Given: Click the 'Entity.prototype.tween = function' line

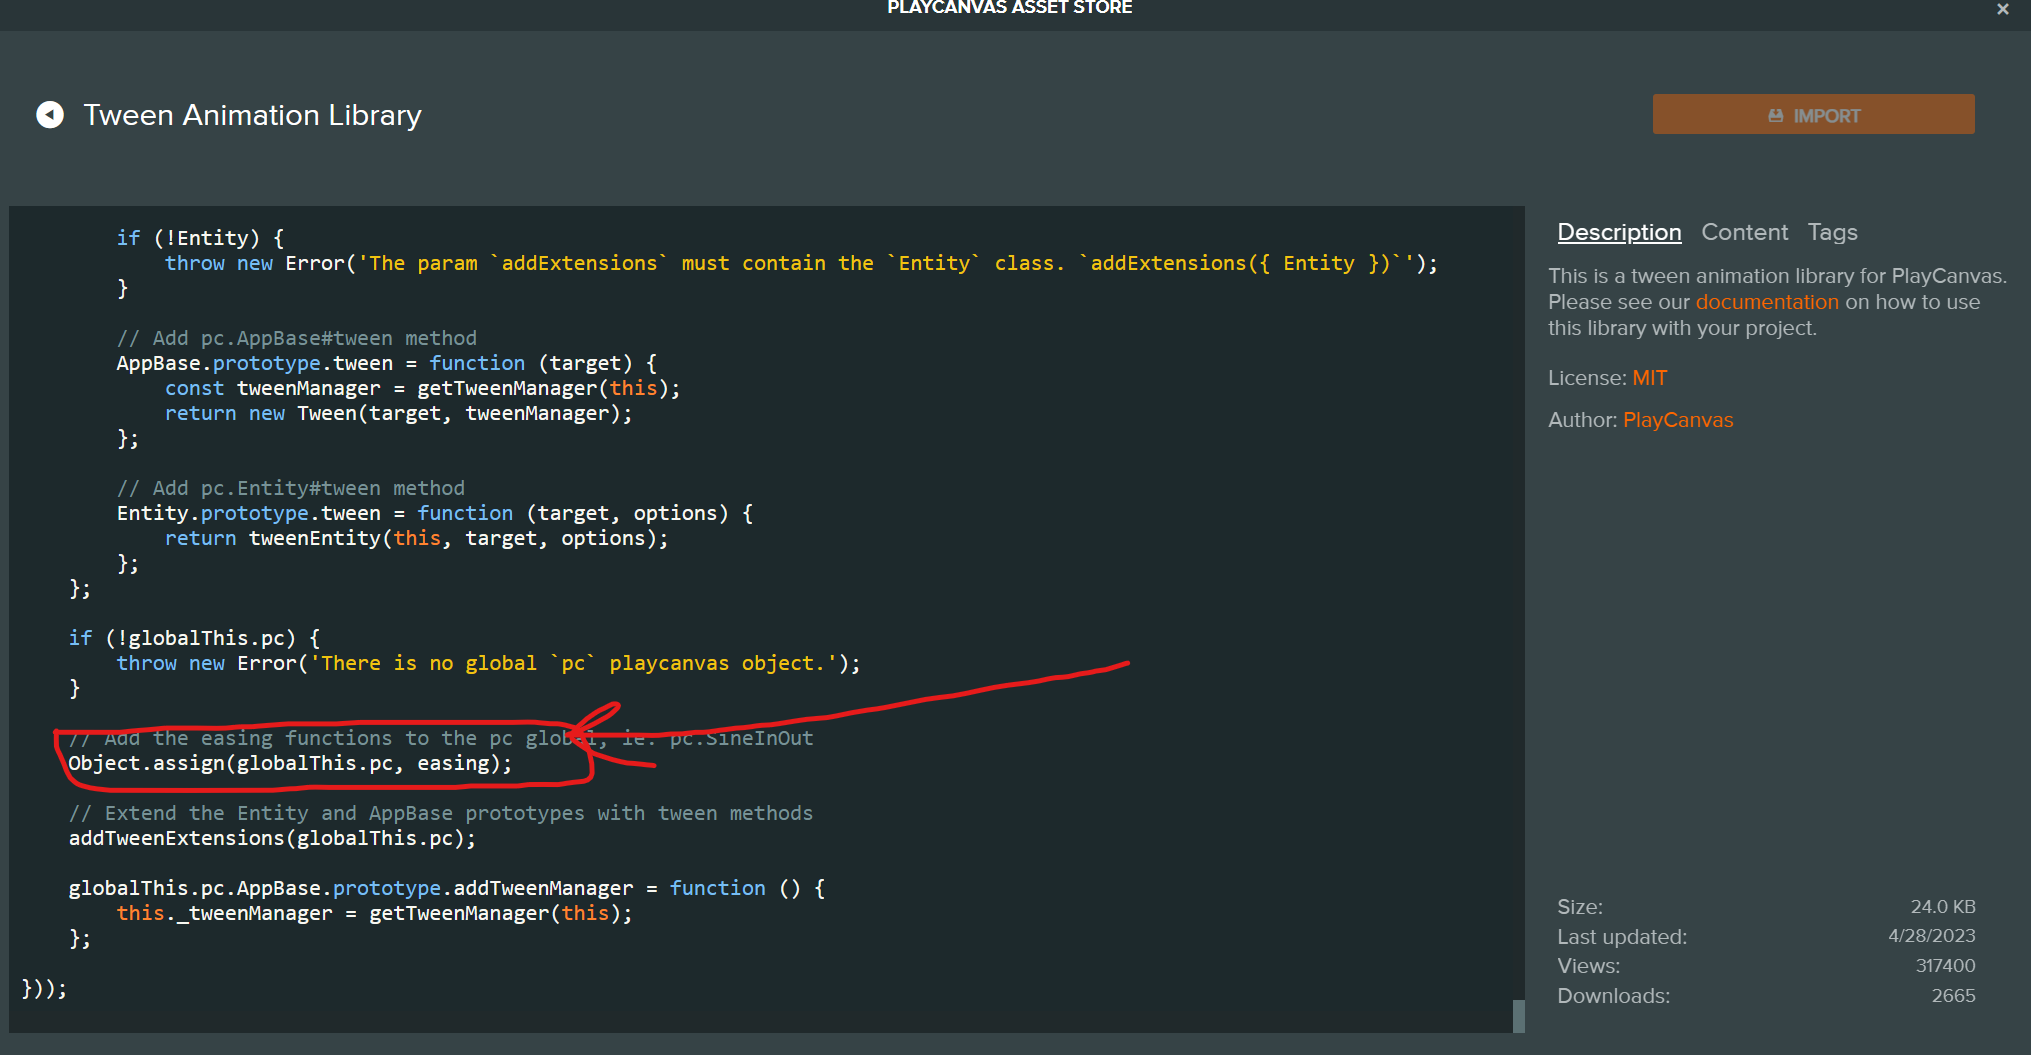Looking at the screenshot, I should 435,513.
